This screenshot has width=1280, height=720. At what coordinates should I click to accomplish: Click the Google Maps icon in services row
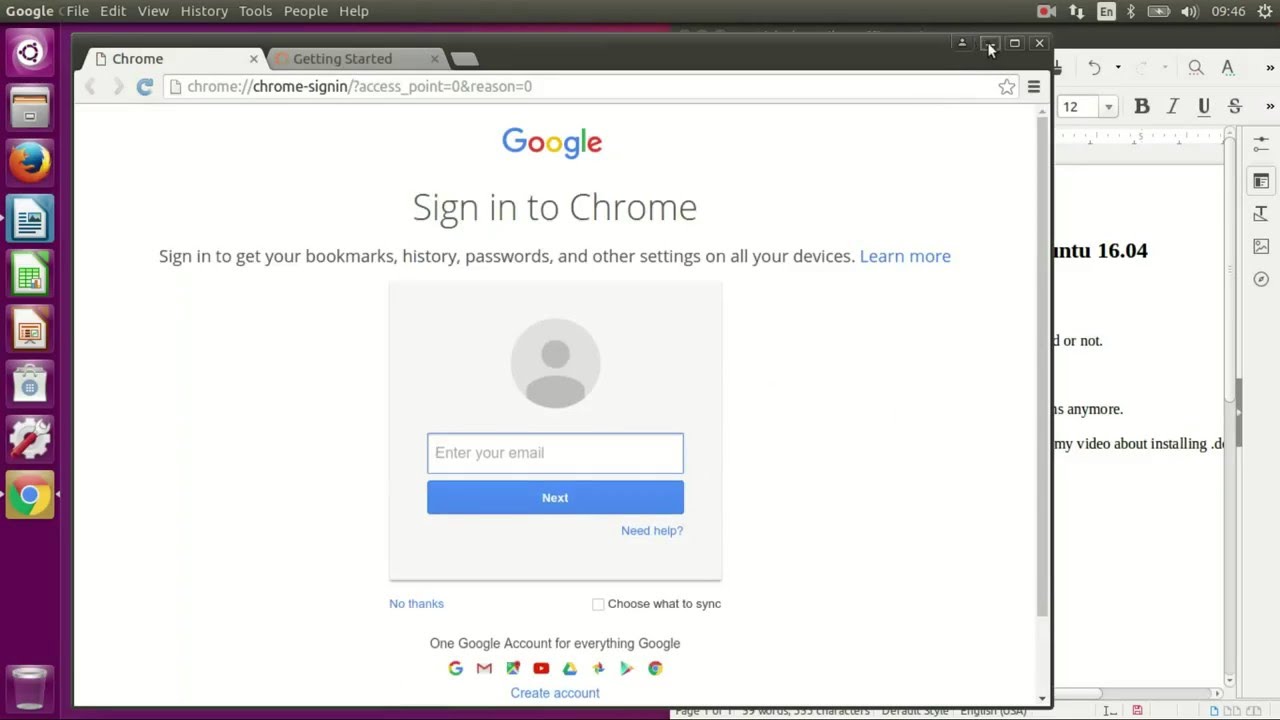point(513,668)
